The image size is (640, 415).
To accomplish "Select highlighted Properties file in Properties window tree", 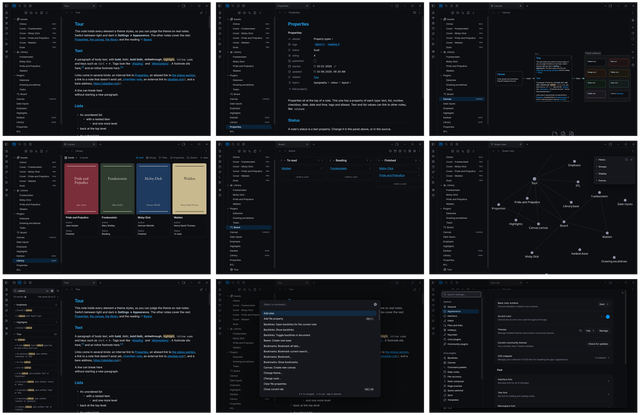I will [249, 127].
